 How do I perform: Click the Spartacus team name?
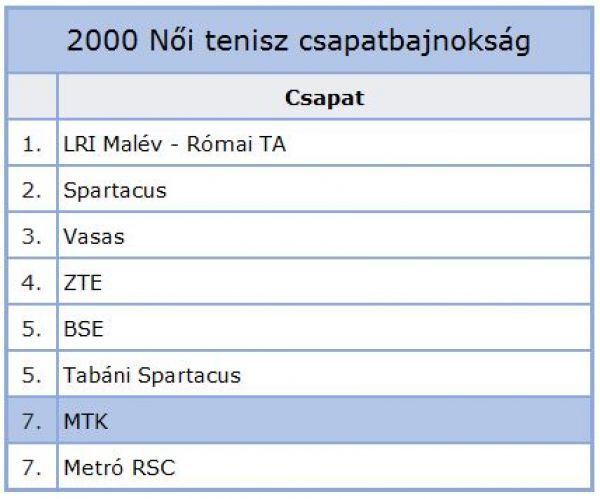pos(115,190)
